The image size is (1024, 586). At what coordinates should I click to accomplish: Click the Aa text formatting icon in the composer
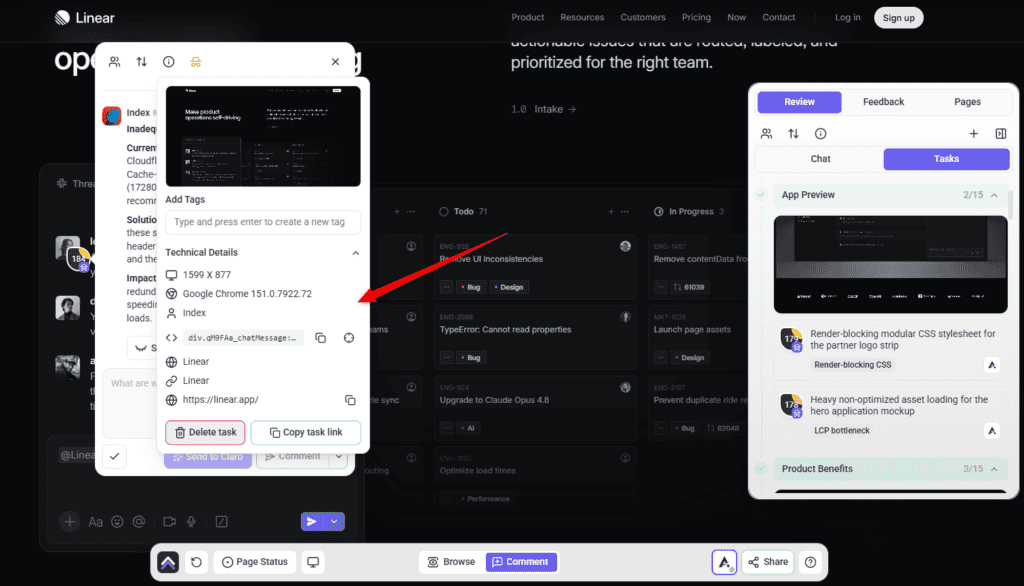click(95, 522)
